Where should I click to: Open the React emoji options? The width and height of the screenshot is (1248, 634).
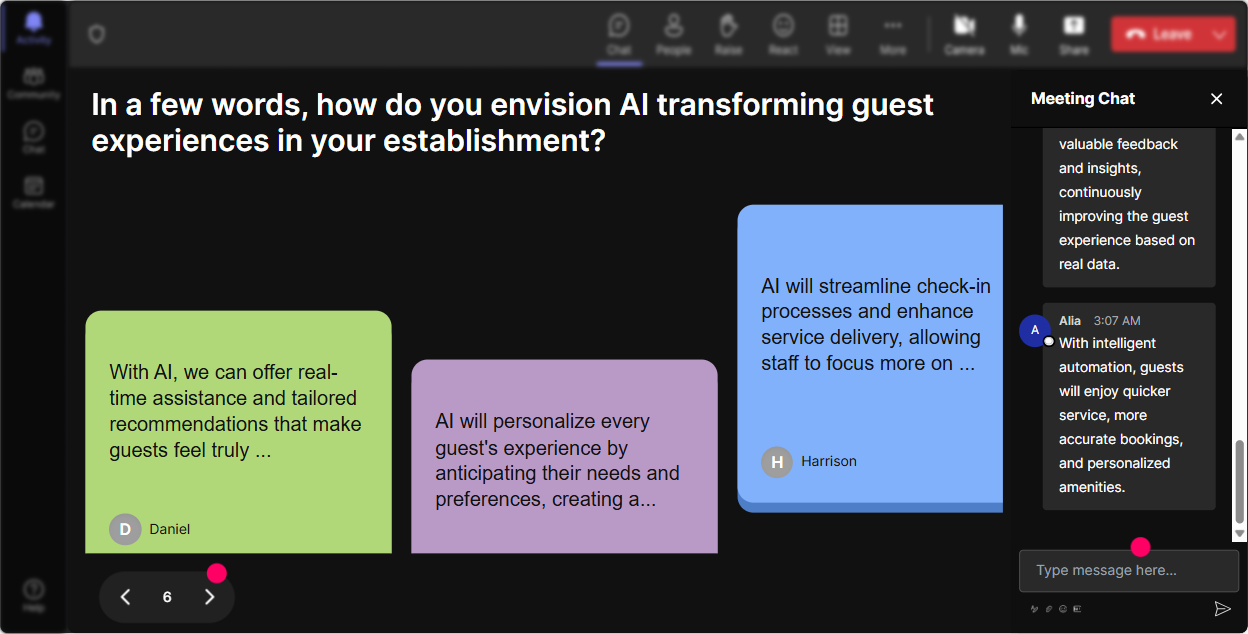[x=783, y=34]
